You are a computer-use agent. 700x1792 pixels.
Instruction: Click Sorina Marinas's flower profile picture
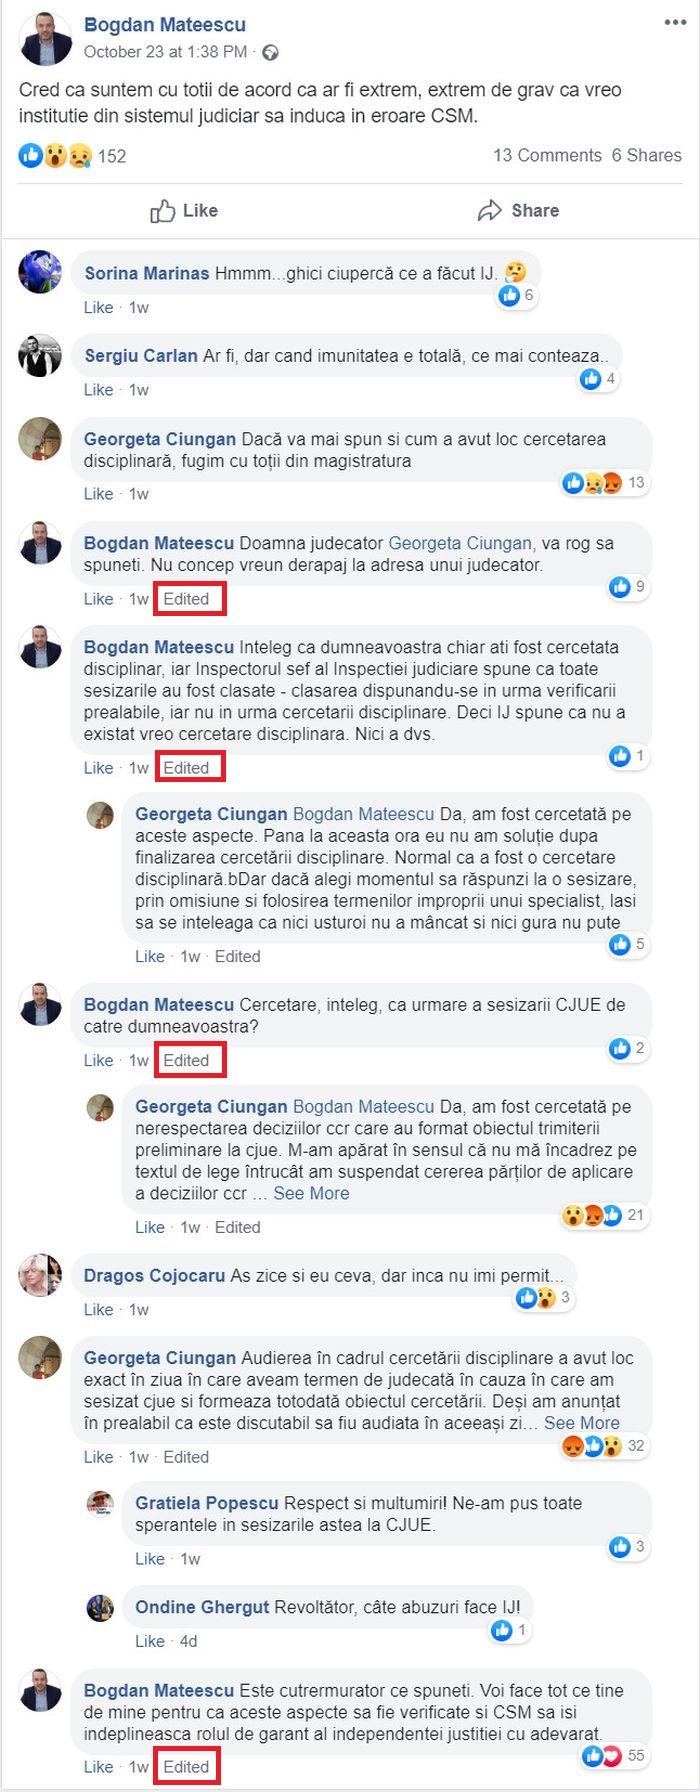pos(40,271)
